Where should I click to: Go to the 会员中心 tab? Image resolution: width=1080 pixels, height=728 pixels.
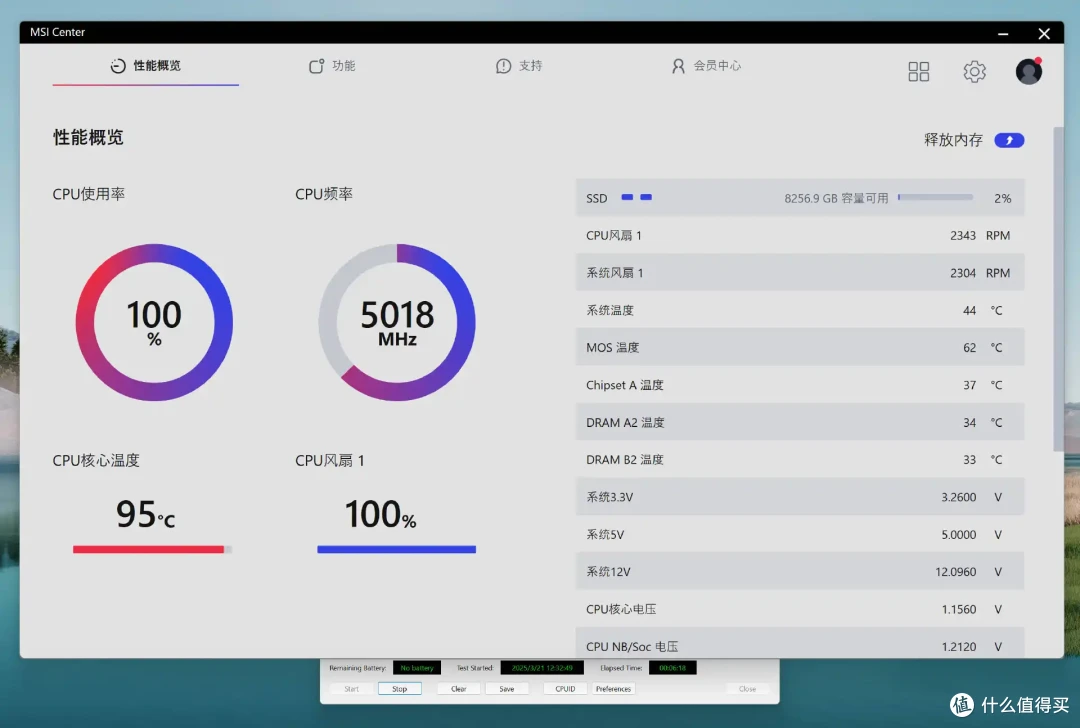click(707, 65)
